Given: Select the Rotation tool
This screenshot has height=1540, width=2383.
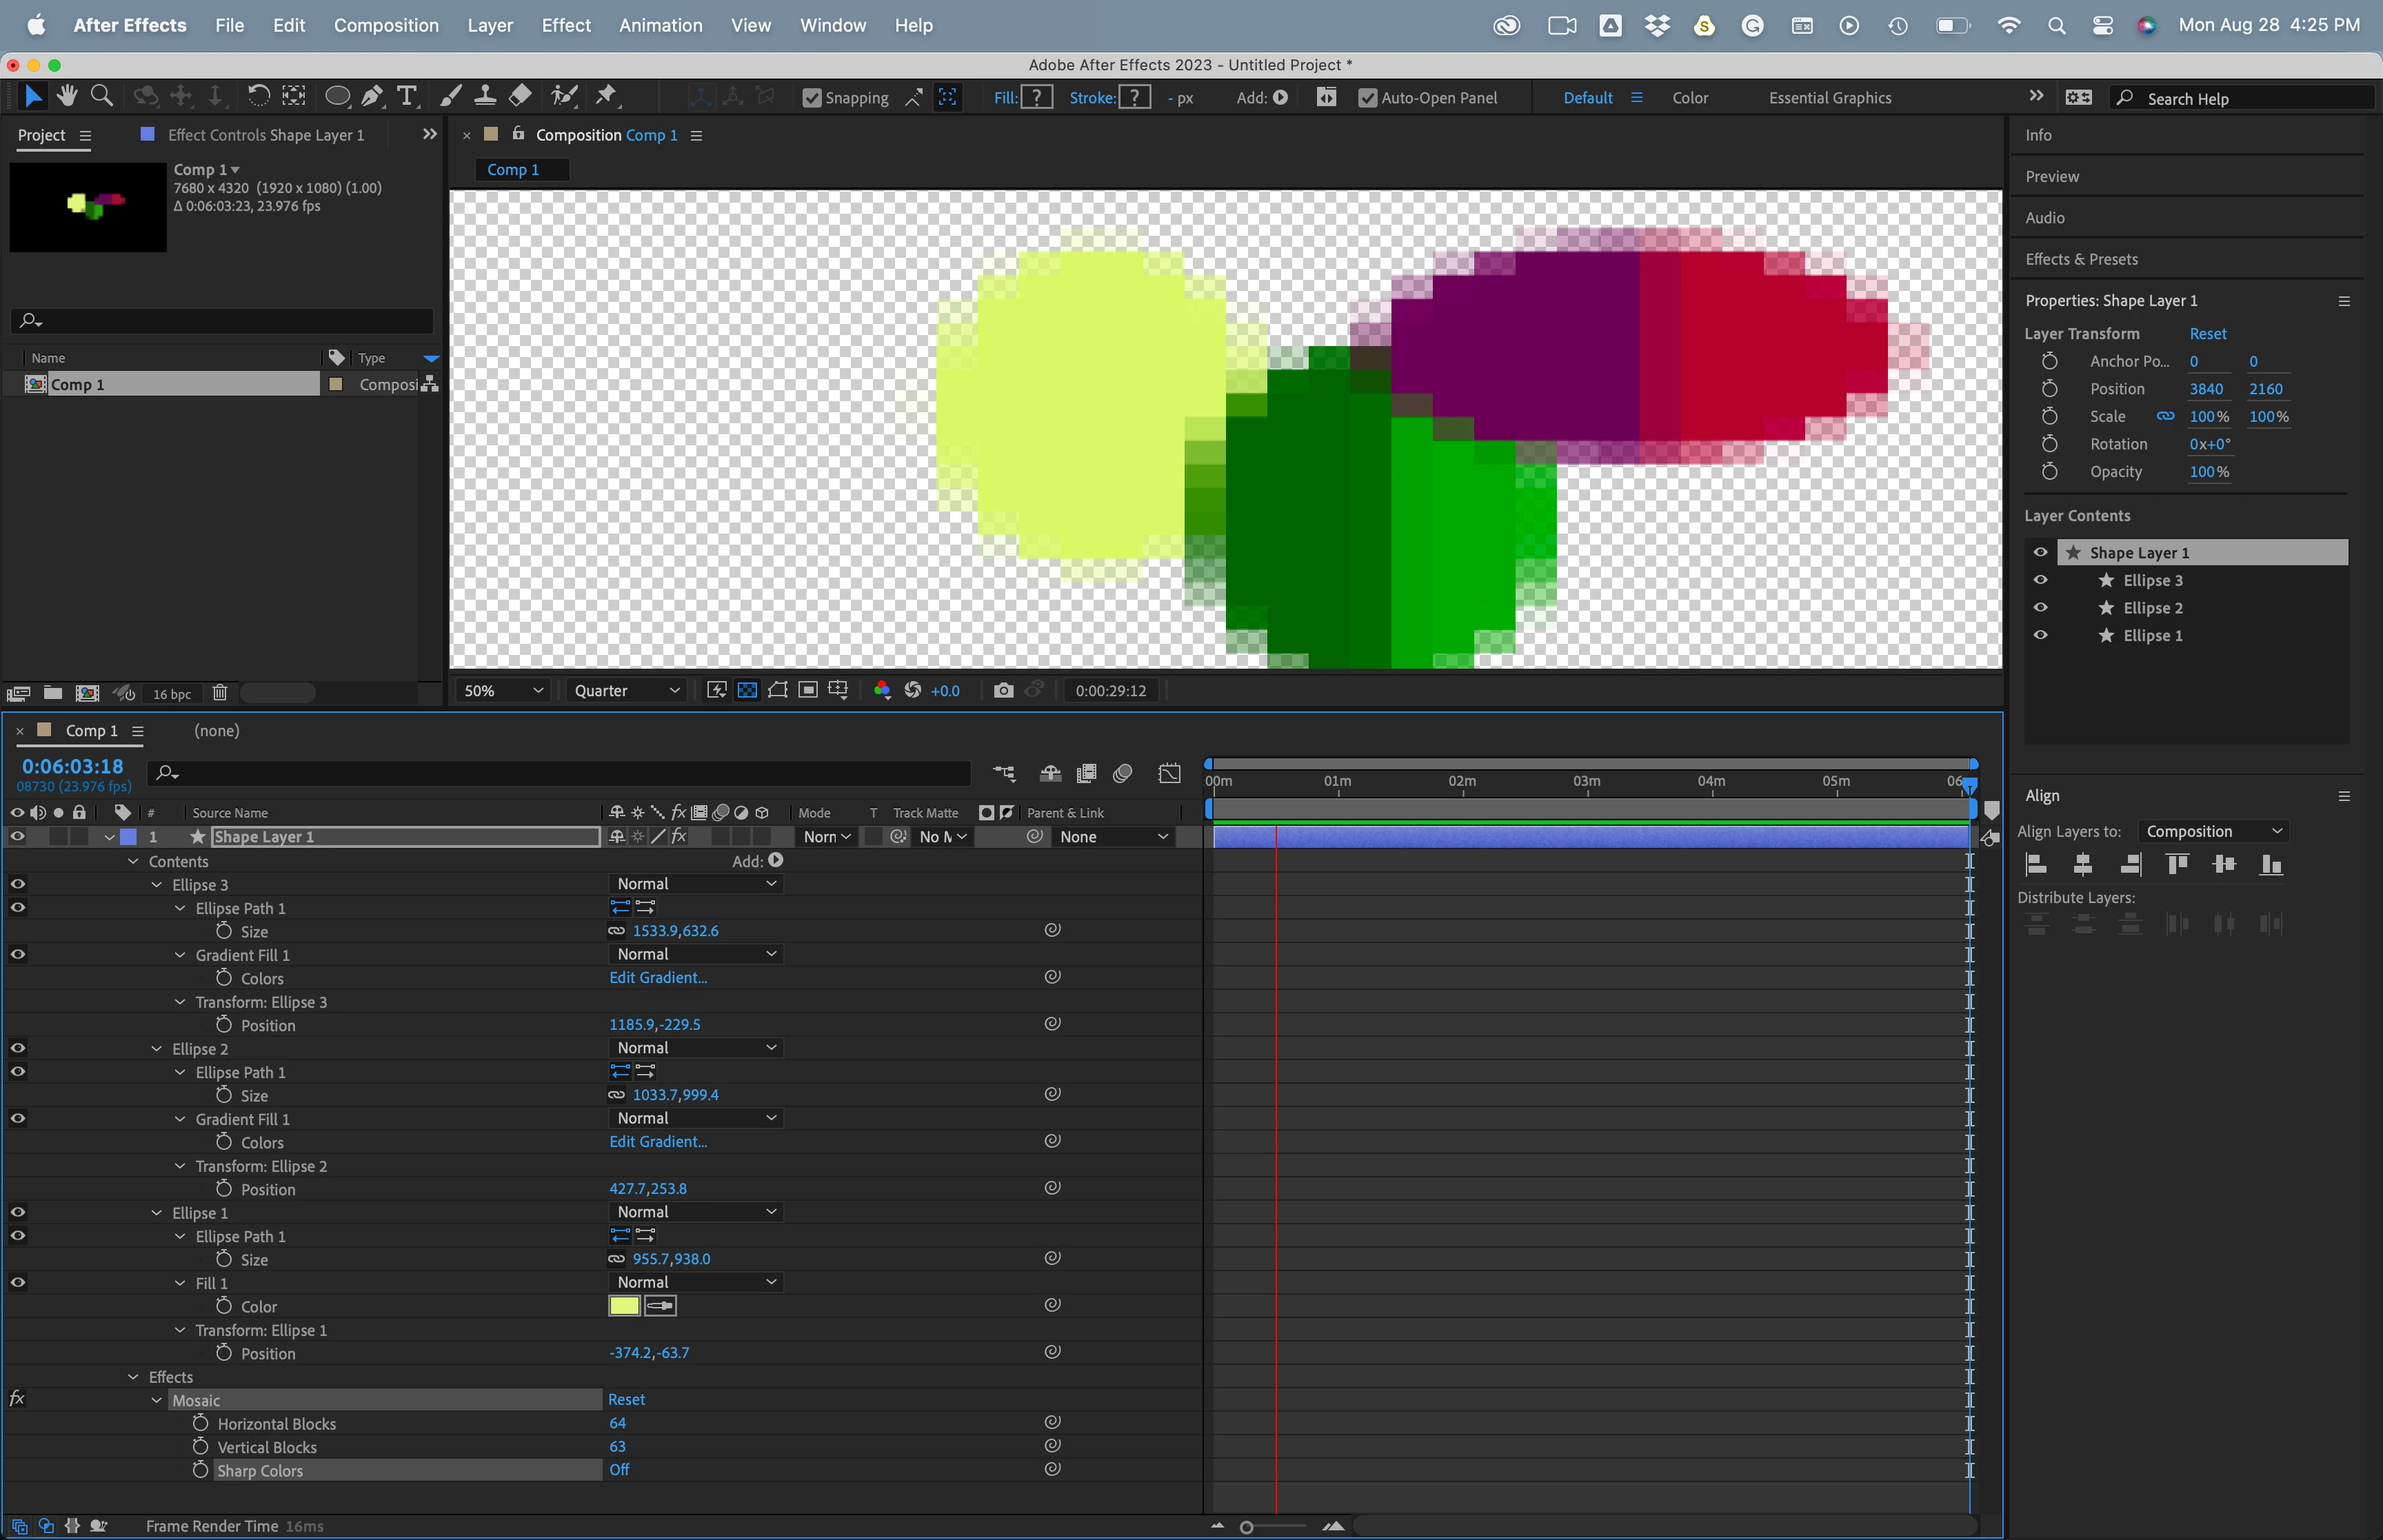Looking at the screenshot, I should tap(258, 96).
